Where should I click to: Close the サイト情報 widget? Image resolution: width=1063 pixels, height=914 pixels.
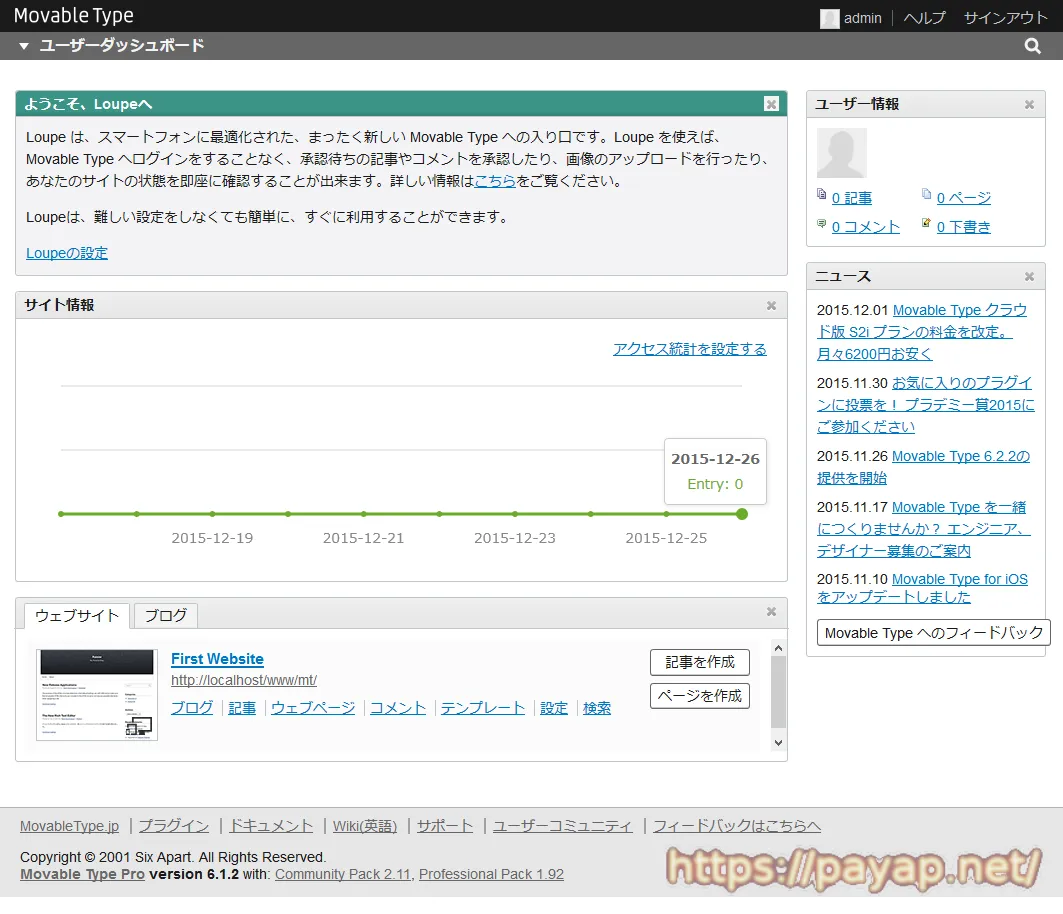(x=771, y=306)
